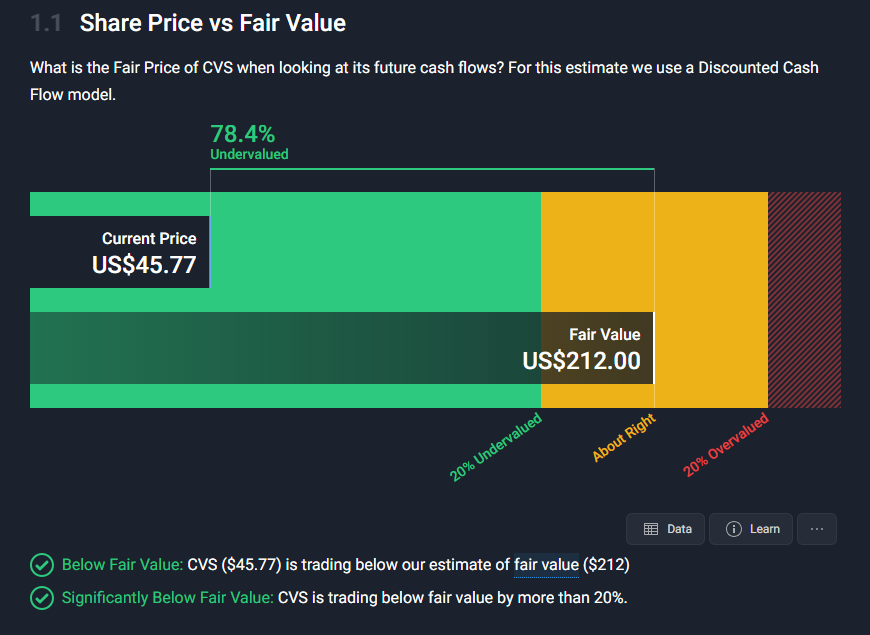Screen dimensions: 870x635
Task: Click the table icon on the Data button
Action: coord(650,529)
